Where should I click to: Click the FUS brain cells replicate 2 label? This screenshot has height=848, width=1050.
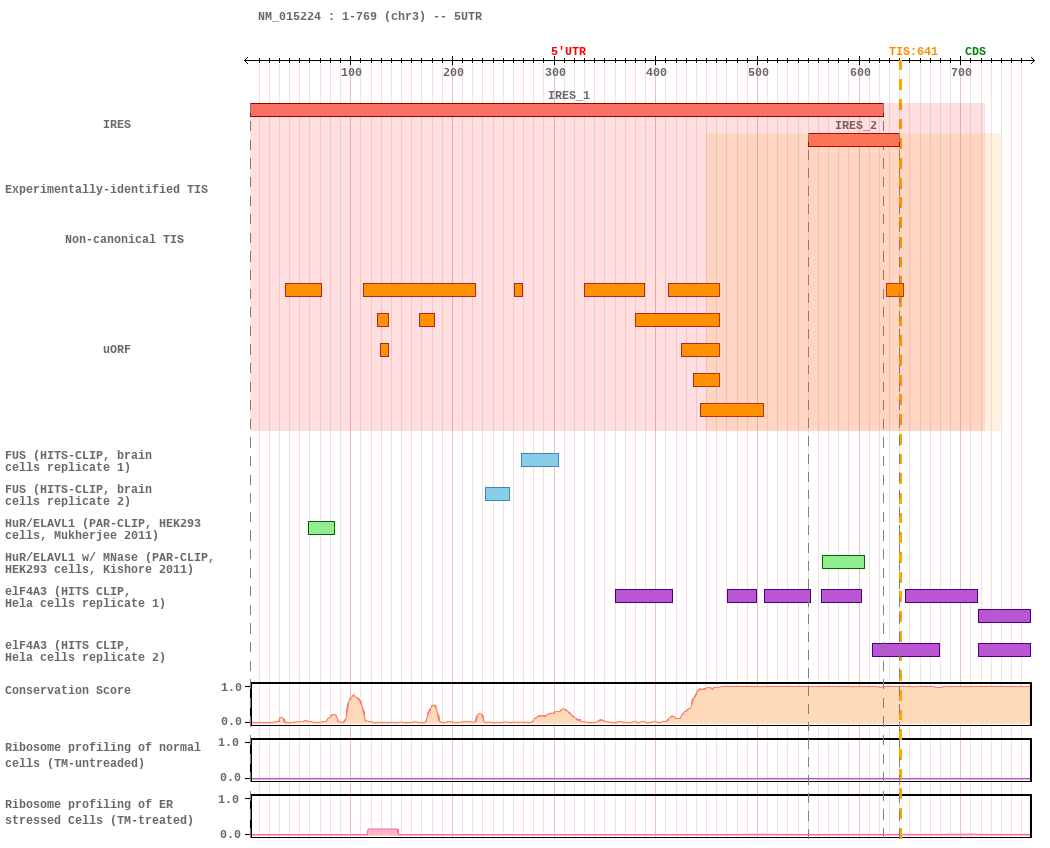point(78,495)
